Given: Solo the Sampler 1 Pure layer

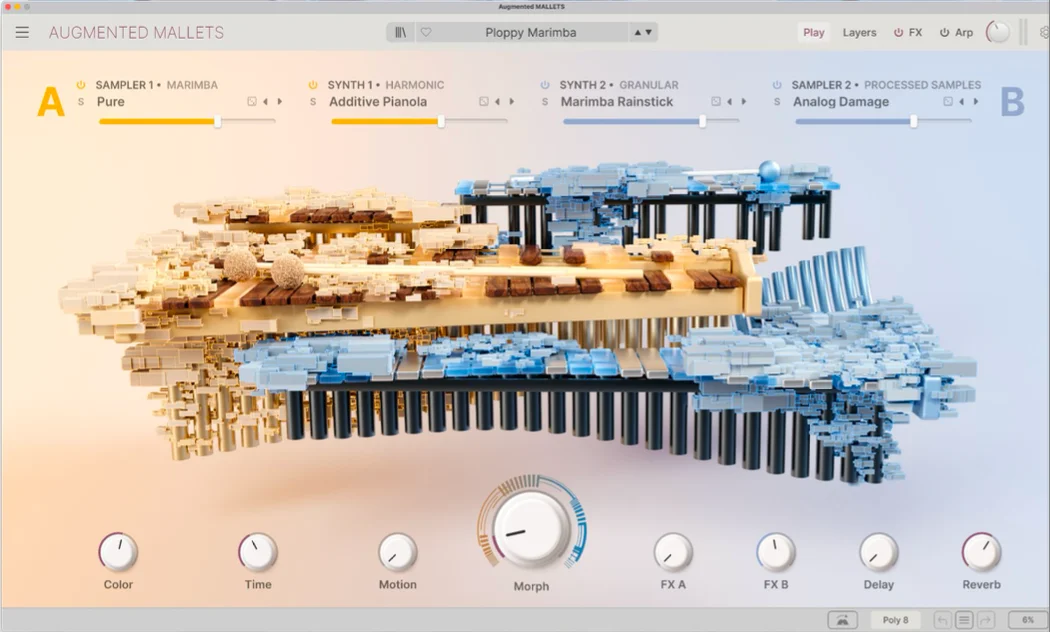Looking at the screenshot, I should (x=81, y=102).
